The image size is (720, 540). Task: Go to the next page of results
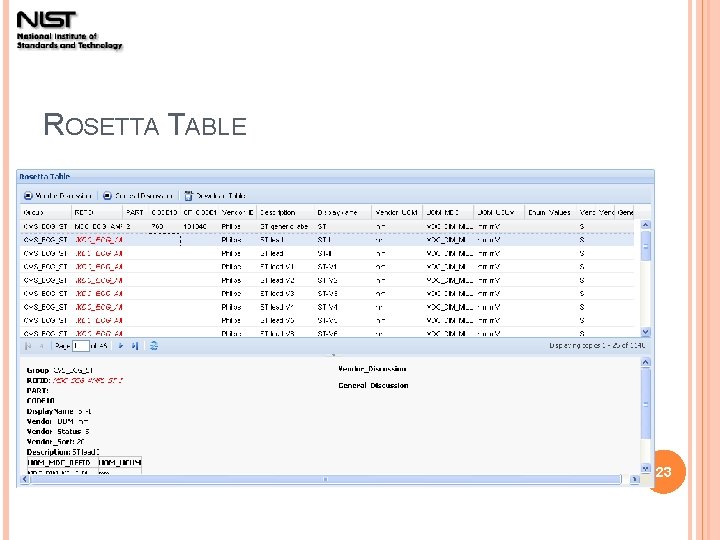click(x=121, y=346)
